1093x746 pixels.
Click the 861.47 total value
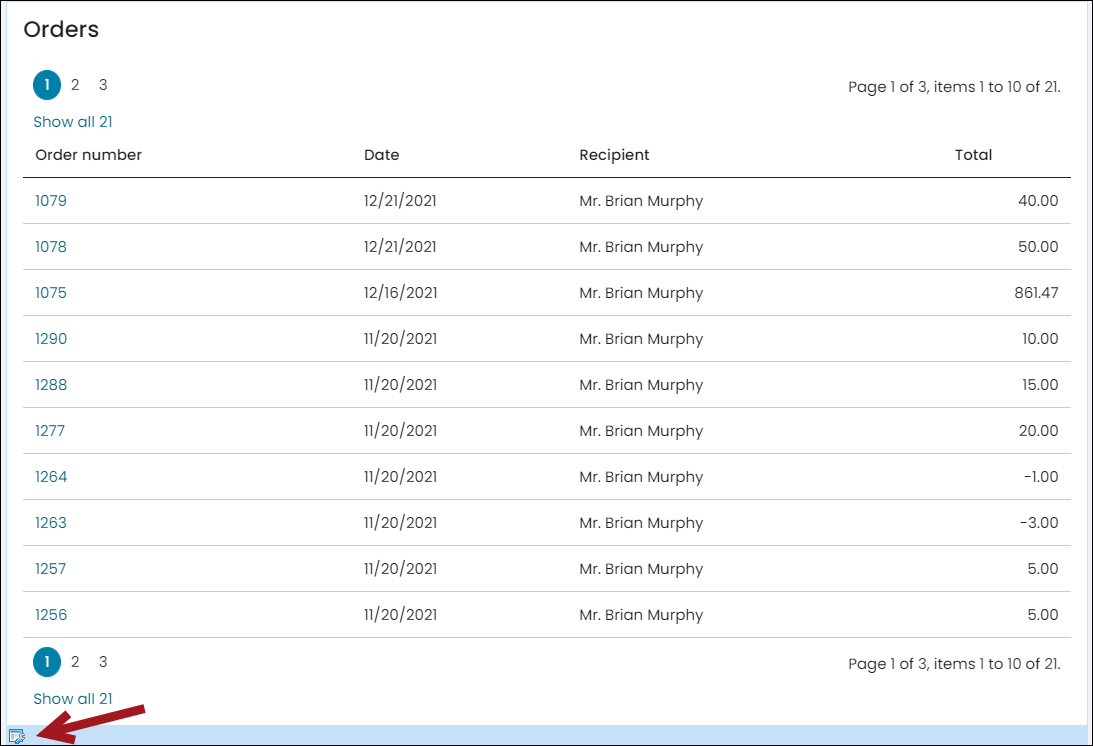[1036, 293]
